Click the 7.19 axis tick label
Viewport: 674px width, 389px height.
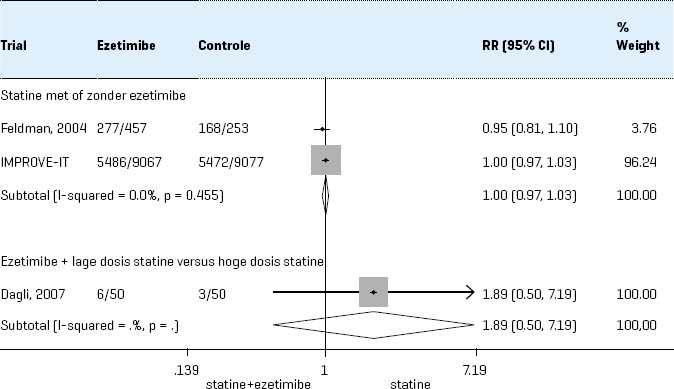[475, 370]
